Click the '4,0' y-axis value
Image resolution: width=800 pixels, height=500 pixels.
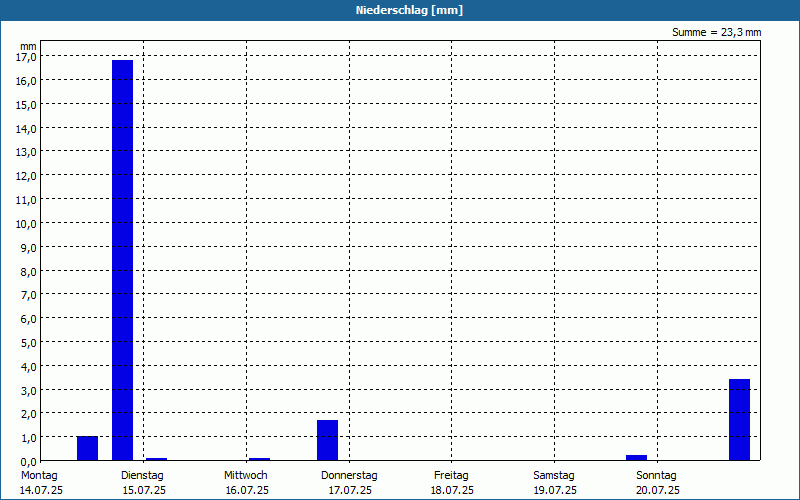(28, 366)
